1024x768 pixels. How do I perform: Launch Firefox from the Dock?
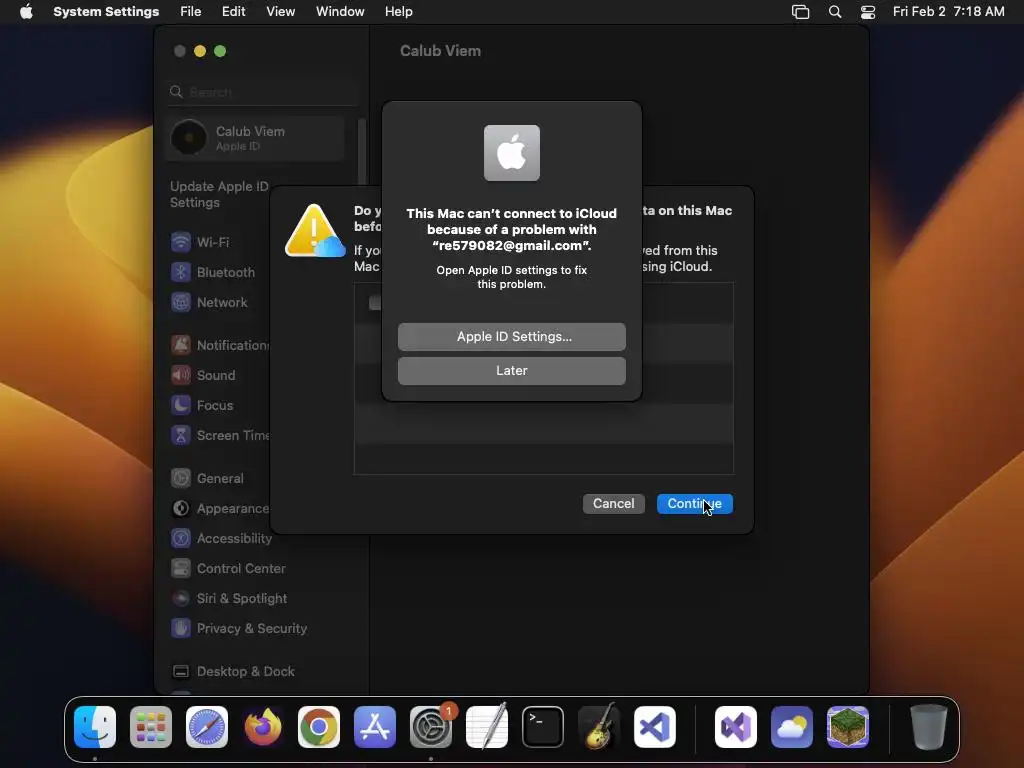click(263, 727)
